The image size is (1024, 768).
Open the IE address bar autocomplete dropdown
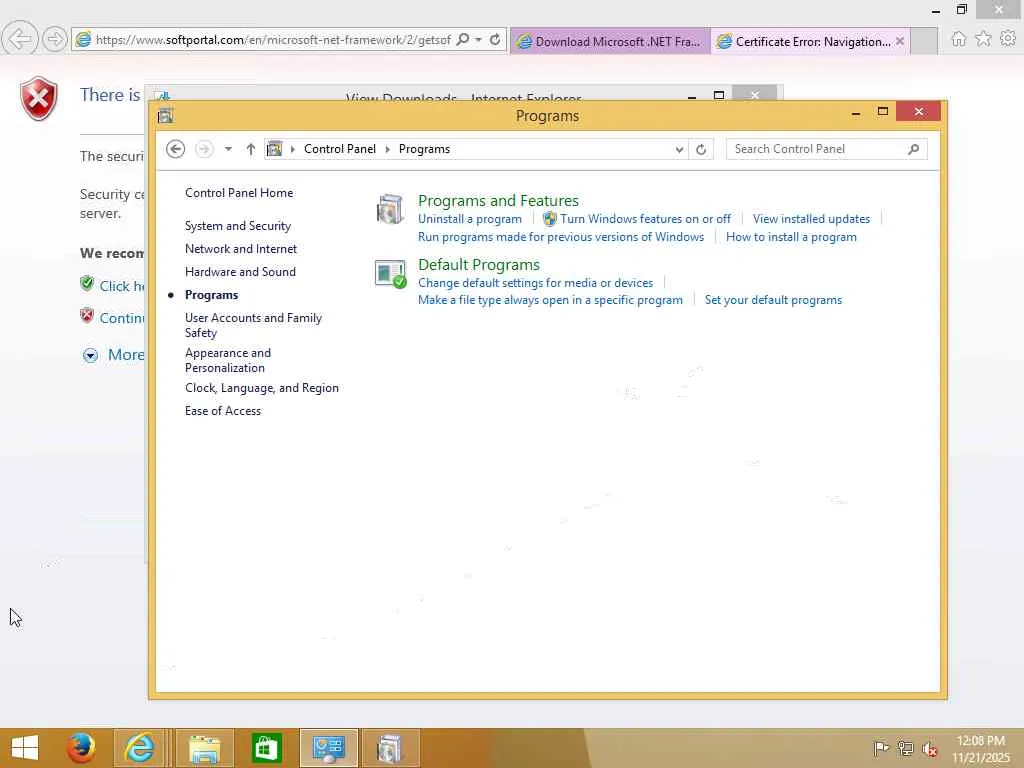(x=479, y=39)
